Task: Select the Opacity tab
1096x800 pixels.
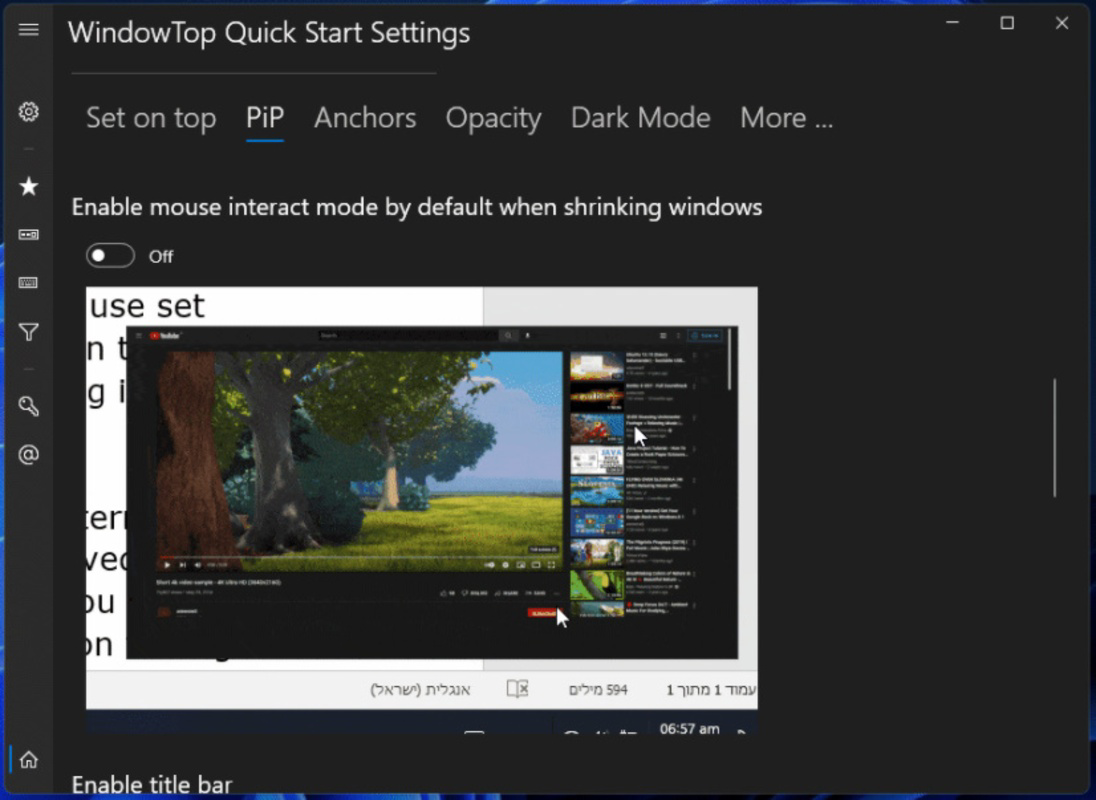Action: [x=493, y=117]
